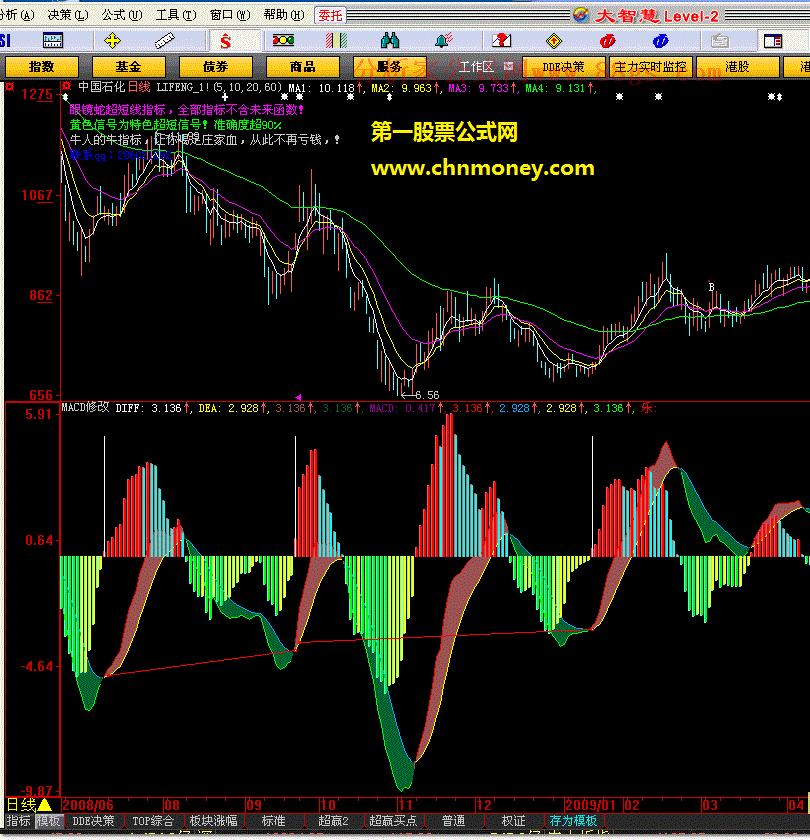Select the TOP综合 bottom tab
Screen dimensions: 810x840
[x=153, y=821]
